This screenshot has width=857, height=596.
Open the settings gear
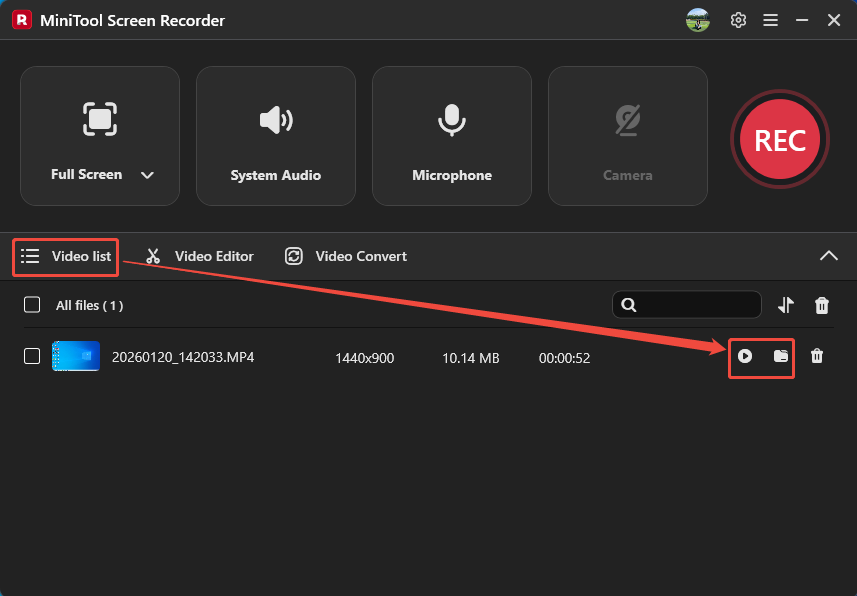pyautogui.click(x=738, y=19)
